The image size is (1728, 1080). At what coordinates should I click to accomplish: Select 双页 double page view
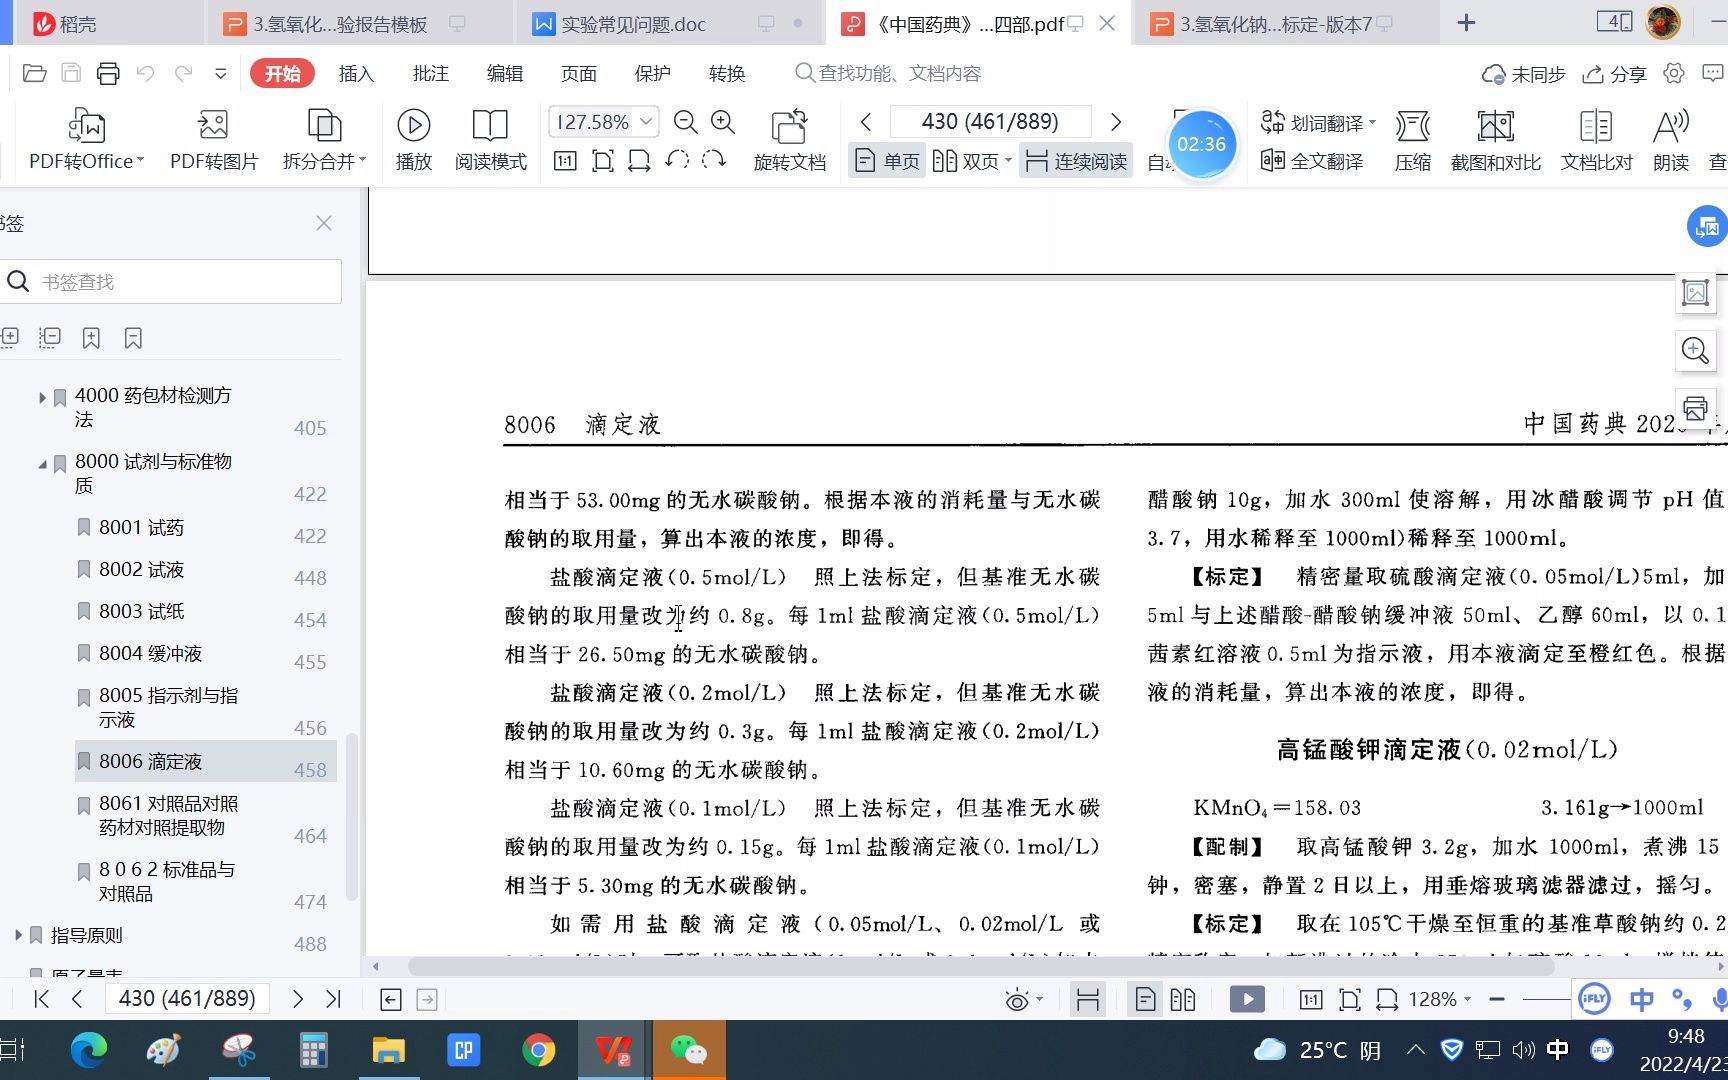point(972,161)
